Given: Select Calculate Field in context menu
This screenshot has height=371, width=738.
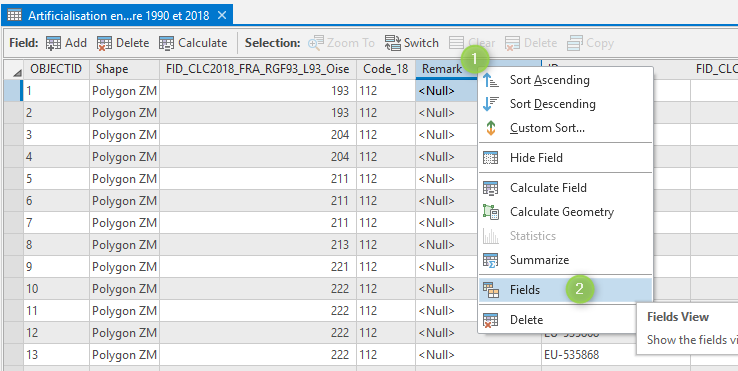Looking at the screenshot, I should [x=565, y=188].
